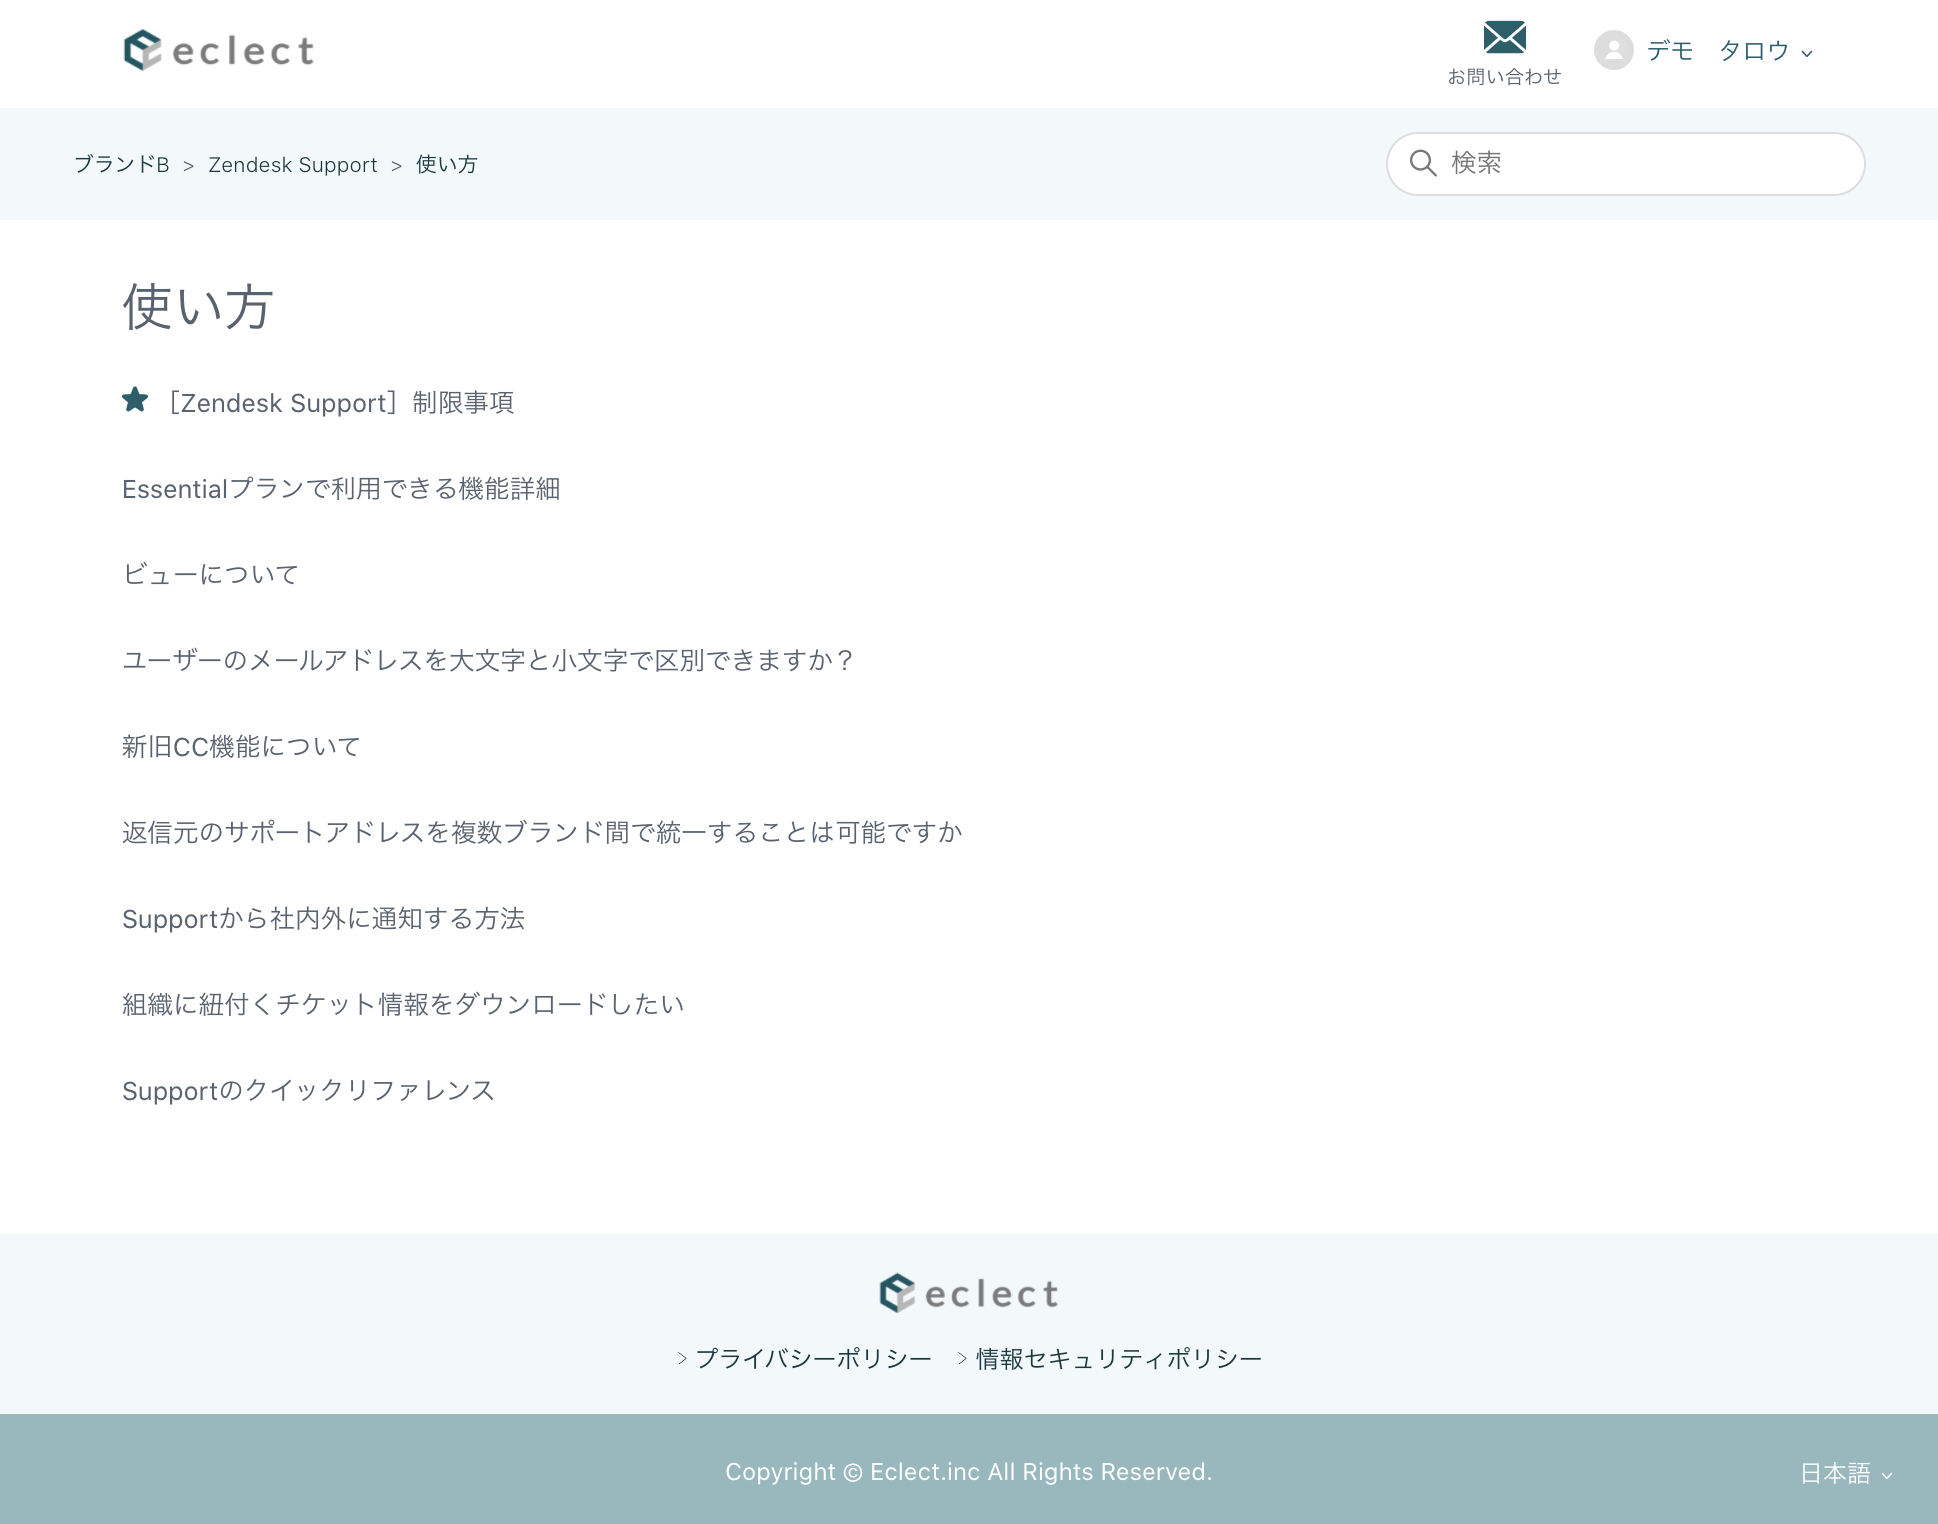Focus the 検索 search field
This screenshot has width=1938, height=1524.
1625,164
